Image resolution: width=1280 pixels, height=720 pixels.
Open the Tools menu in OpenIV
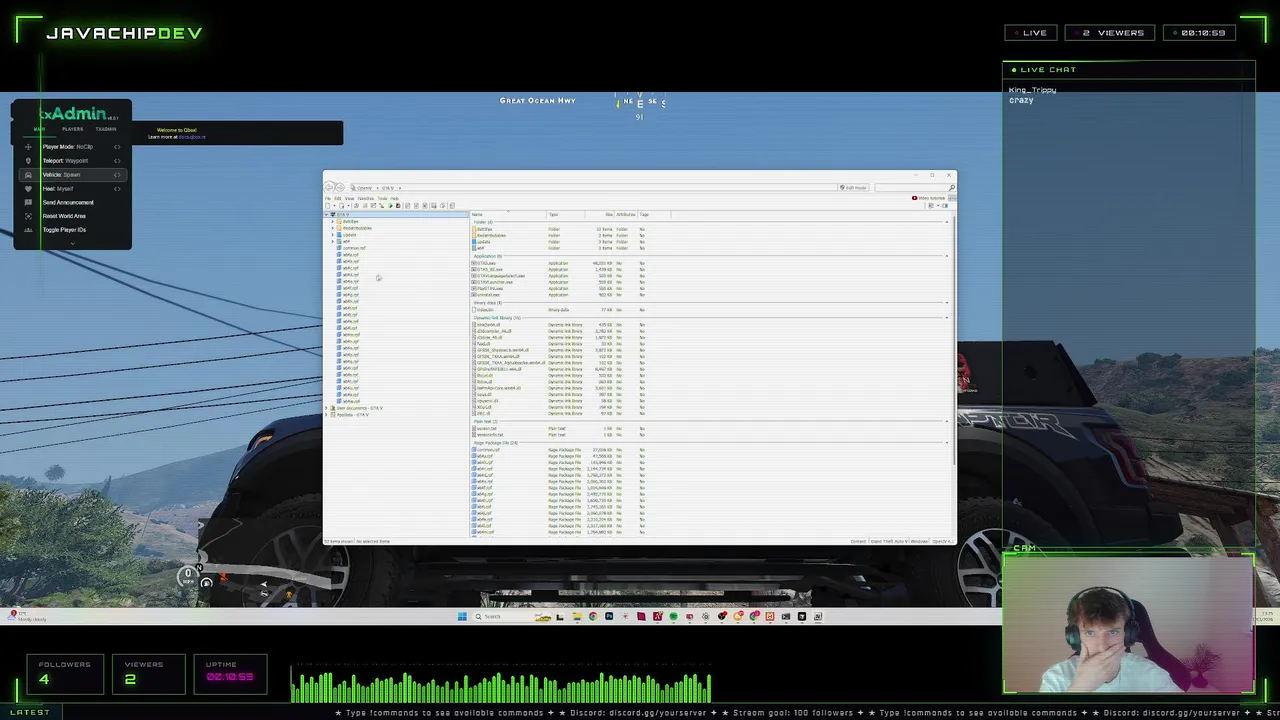(x=382, y=198)
